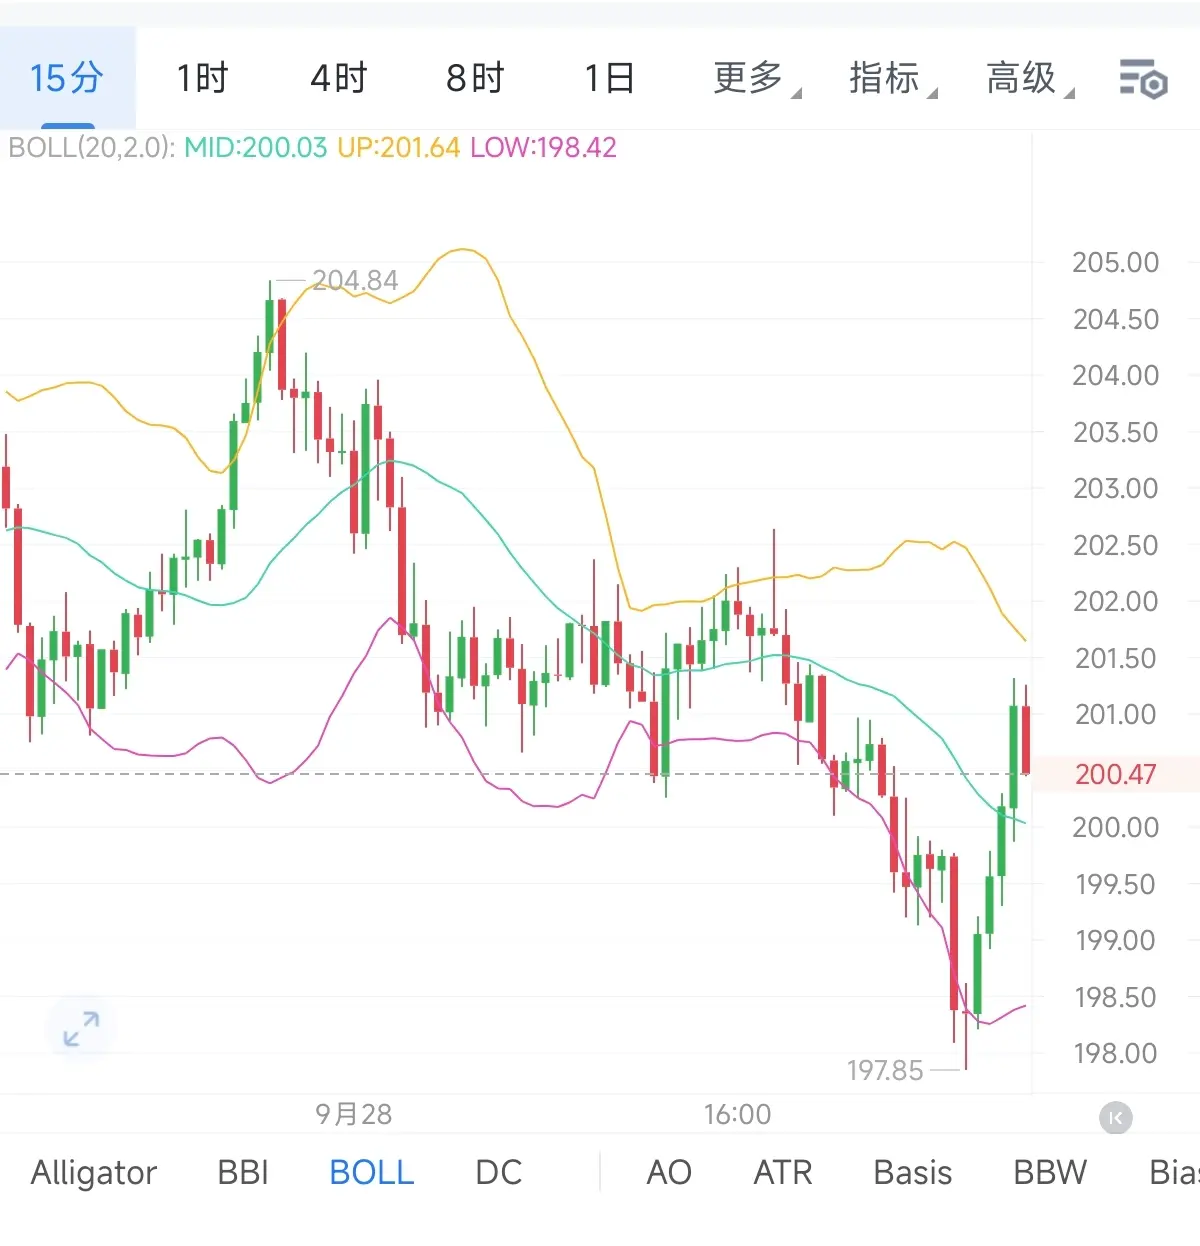
Task: Switch to the 1日 timeframe
Action: pos(609,78)
